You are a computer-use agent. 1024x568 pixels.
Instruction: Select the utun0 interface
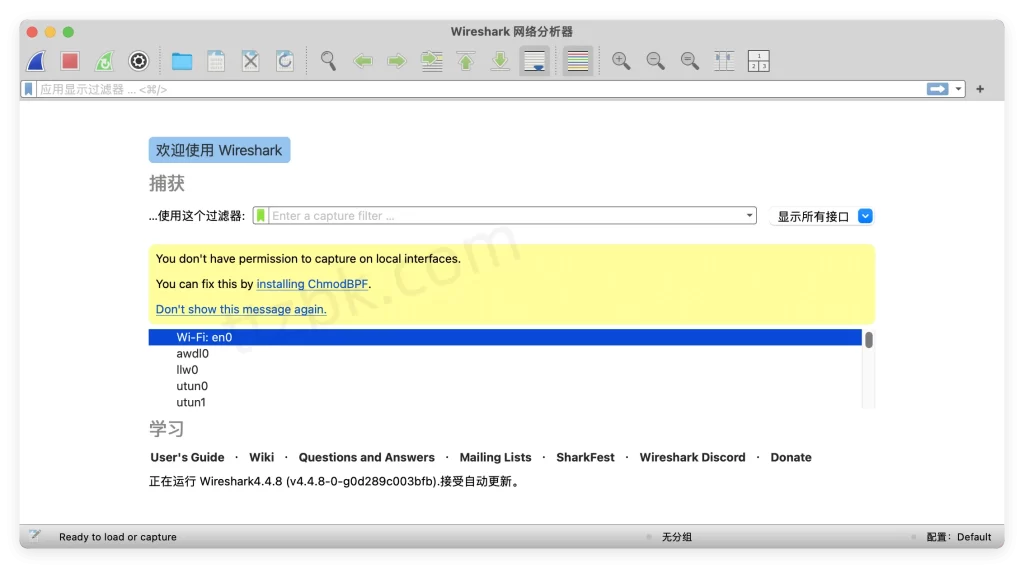tap(505, 387)
